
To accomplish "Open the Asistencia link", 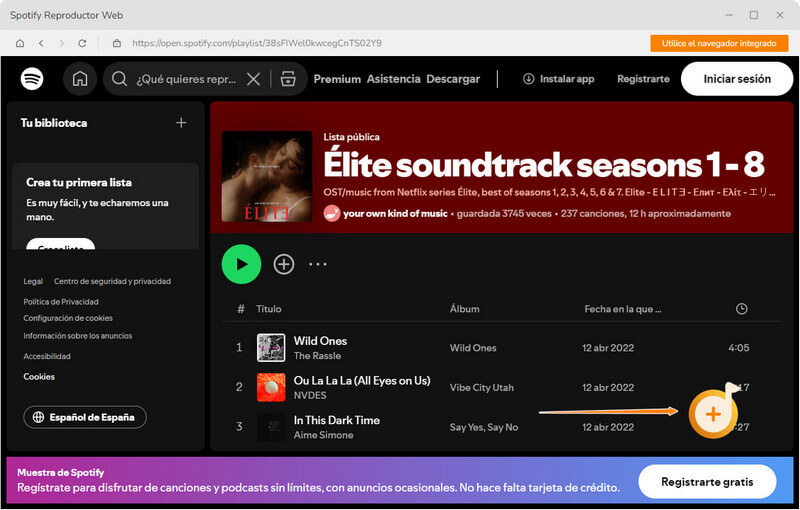I will click(x=393, y=79).
